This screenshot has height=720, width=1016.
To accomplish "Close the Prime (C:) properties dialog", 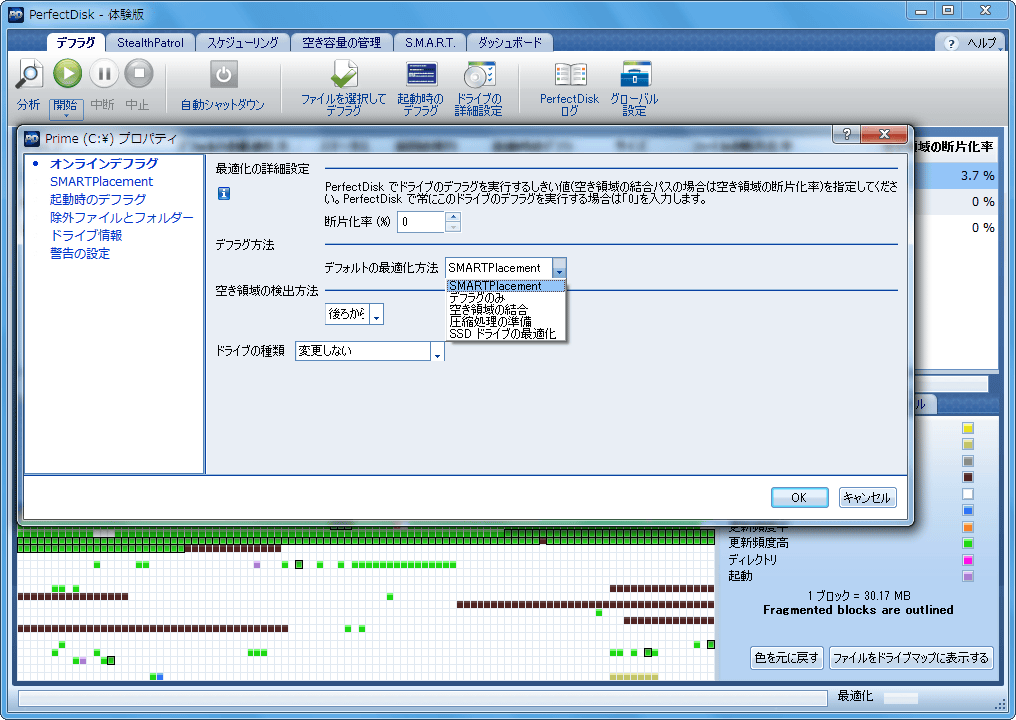I will click(x=884, y=134).
